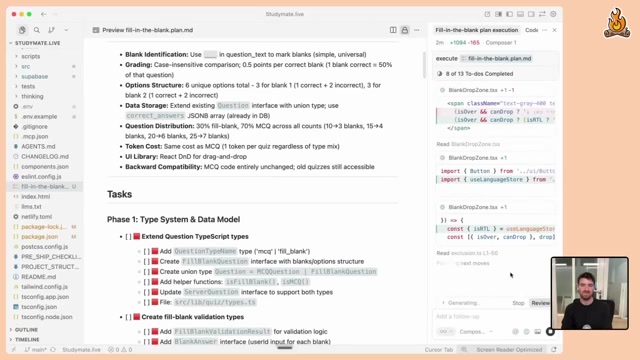The image size is (640, 360).
Task: Open the Search view icon
Action: pos(37,30)
